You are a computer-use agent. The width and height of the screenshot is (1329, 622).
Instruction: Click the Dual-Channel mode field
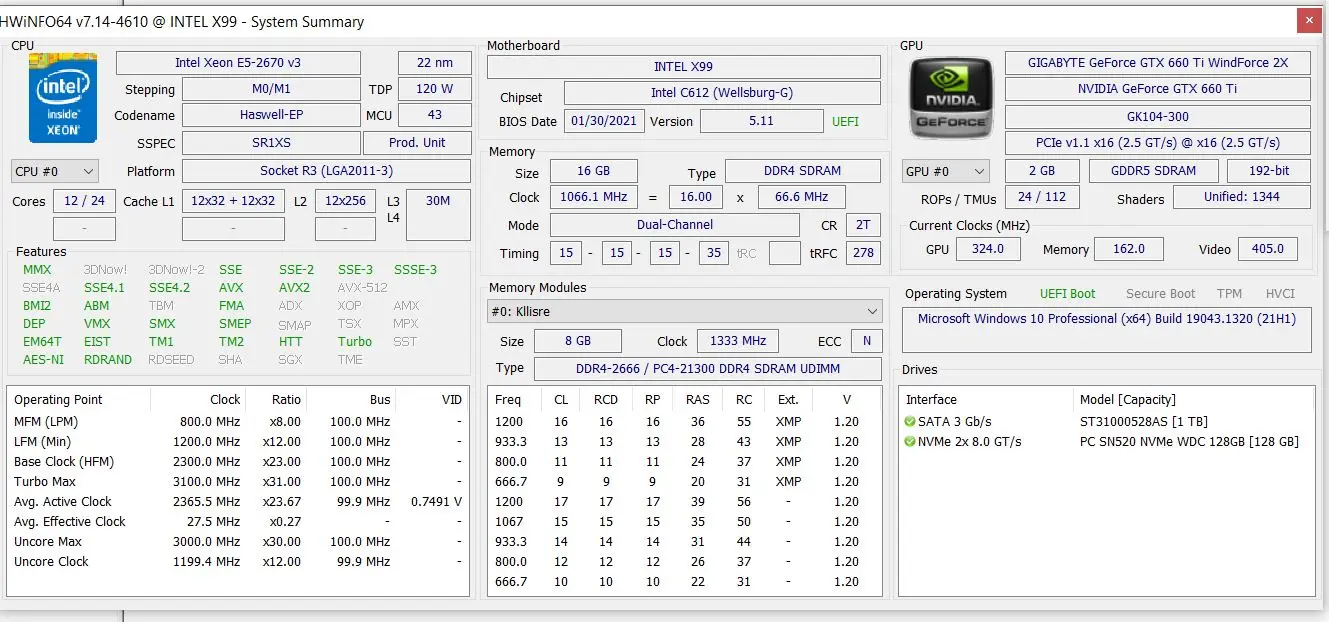(675, 225)
